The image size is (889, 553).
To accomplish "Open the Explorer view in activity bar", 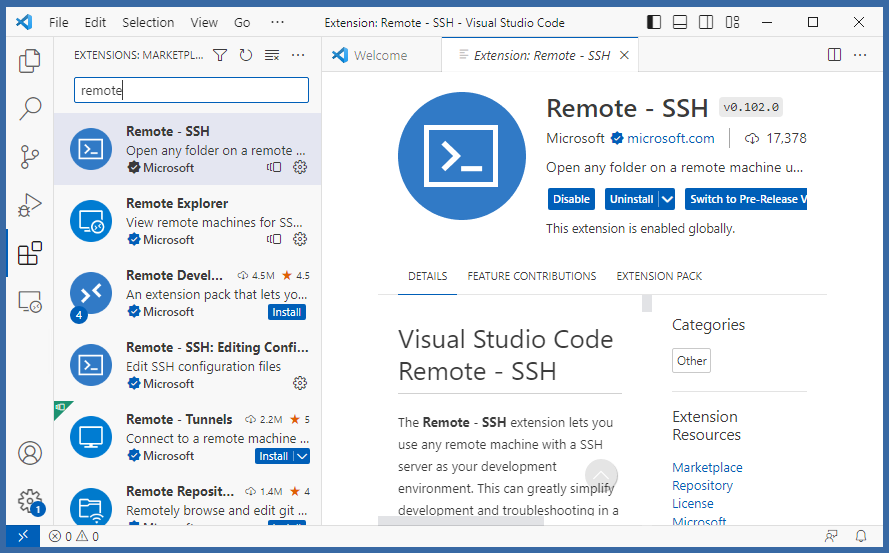I will pyautogui.click(x=29, y=60).
